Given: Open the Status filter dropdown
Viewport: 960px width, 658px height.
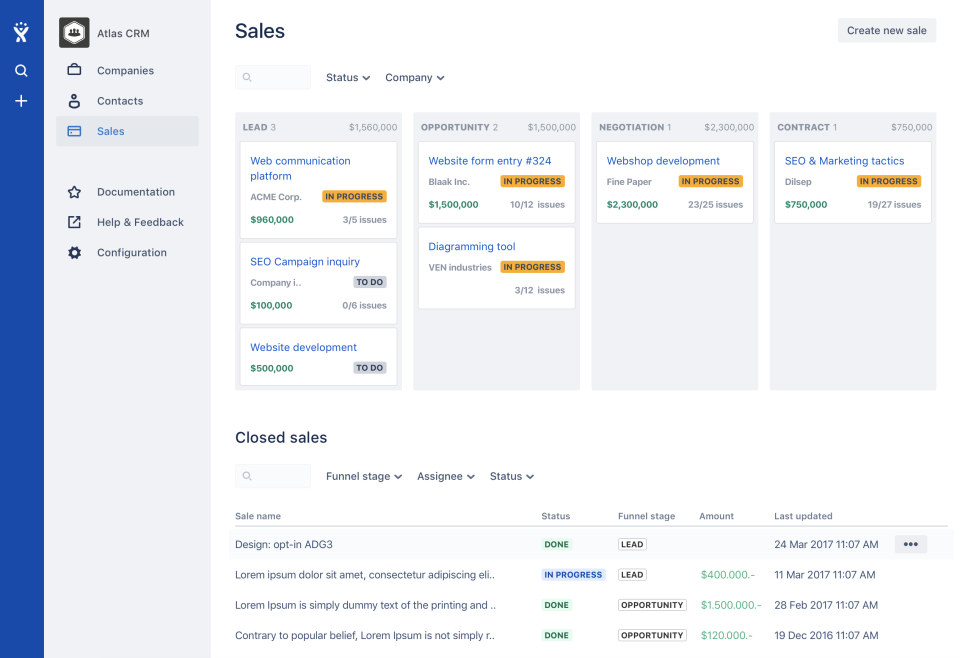Looking at the screenshot, I should (347, 77).
